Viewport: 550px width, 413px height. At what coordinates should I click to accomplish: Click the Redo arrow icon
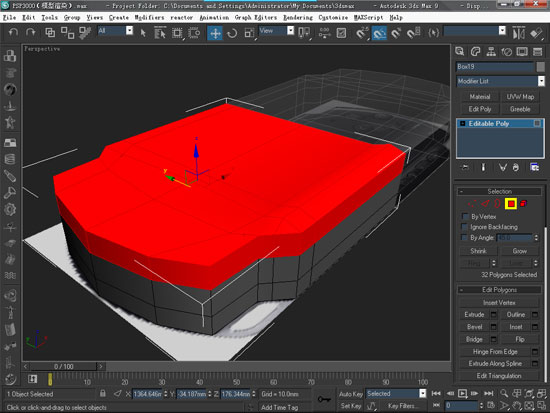click(x=31, y=33)
